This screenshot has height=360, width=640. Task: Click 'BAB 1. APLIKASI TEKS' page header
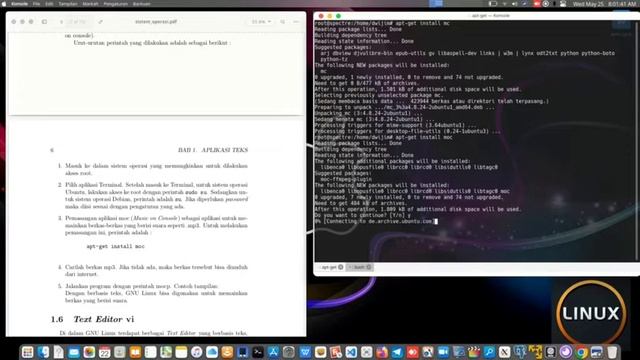[x=213, y=150]
